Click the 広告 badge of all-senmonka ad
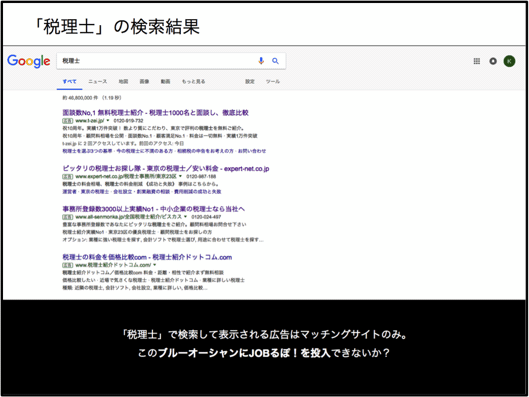 (x=68, y=217)
